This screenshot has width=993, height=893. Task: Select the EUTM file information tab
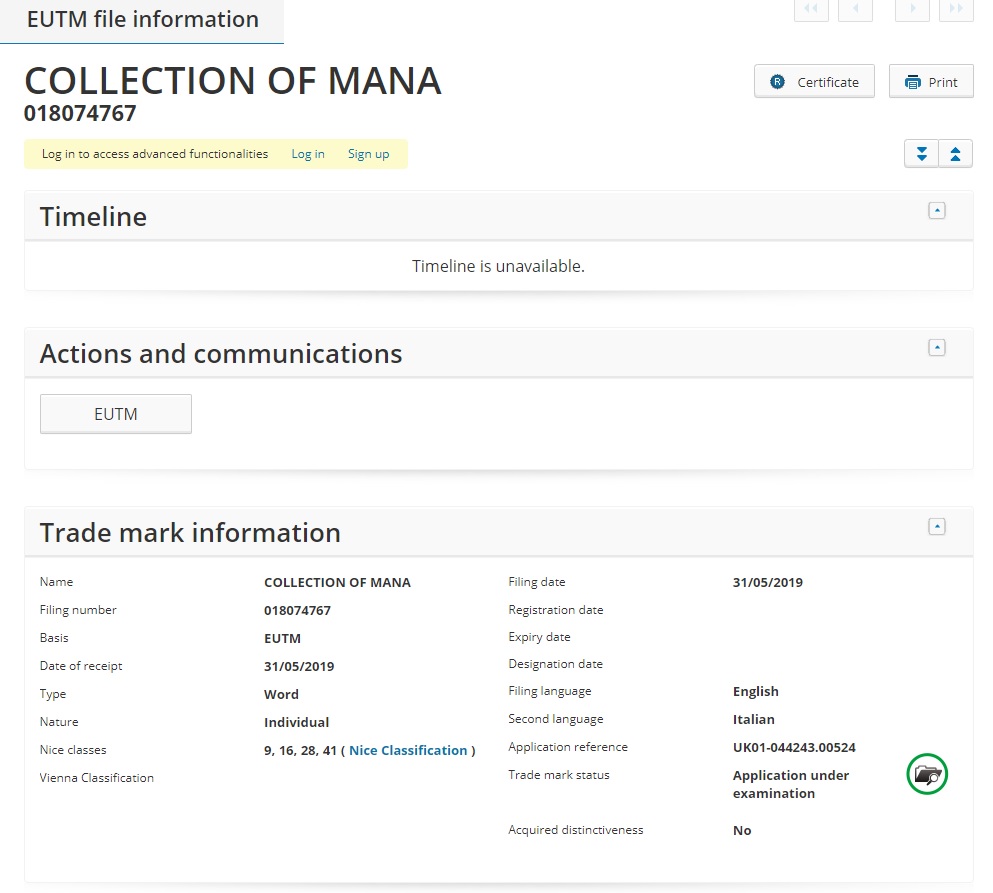pos(142,20)
